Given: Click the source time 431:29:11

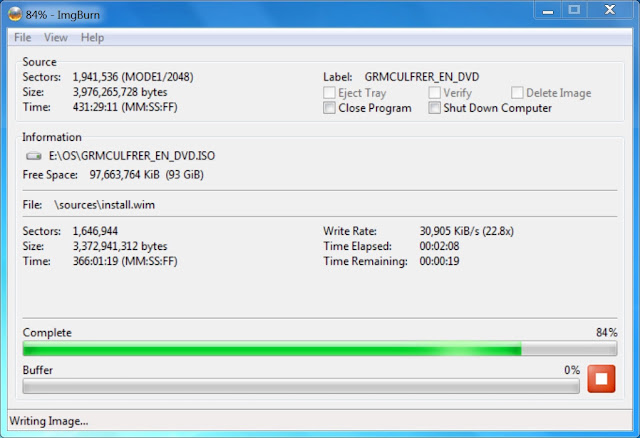Looking at the screenshot, I should pyautogui.click(x=125, y=107).
